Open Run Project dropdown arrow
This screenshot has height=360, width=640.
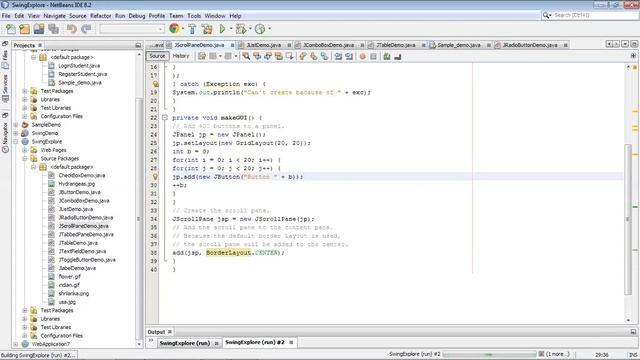(231, 29)
